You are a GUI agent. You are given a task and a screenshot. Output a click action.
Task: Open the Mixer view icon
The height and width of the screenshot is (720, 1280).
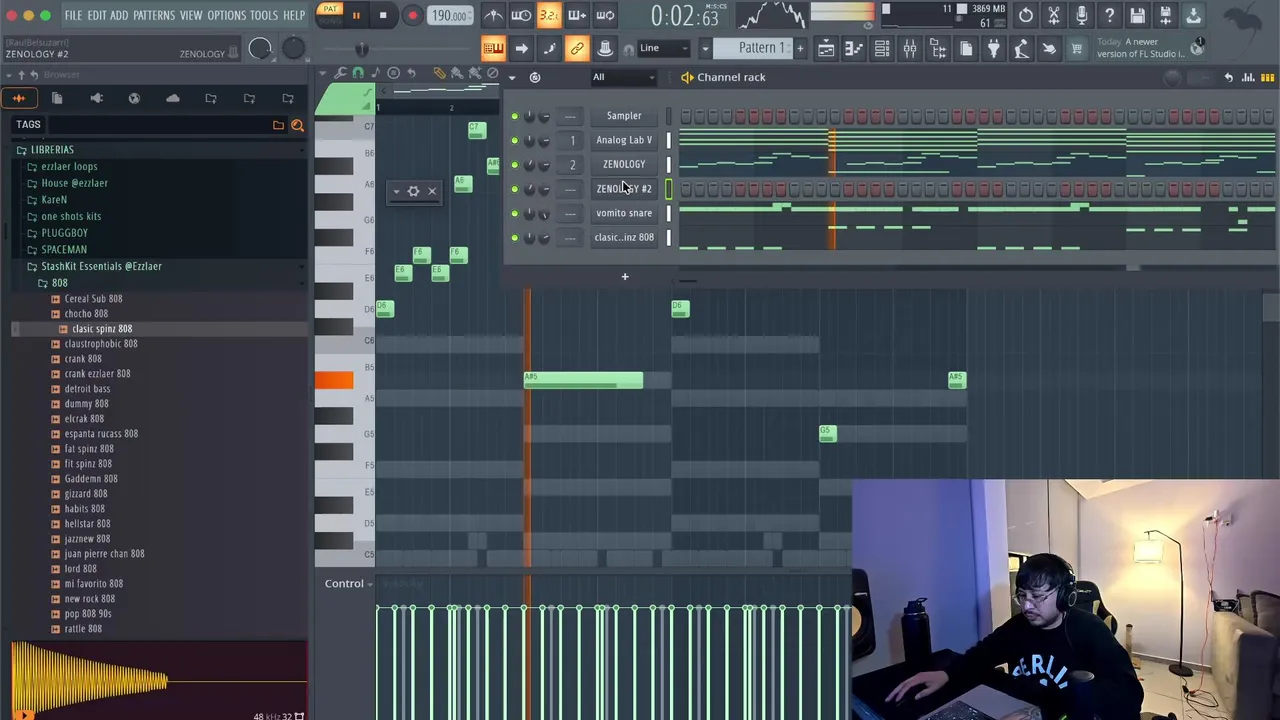pyautogui.click(x=910, y=48)
